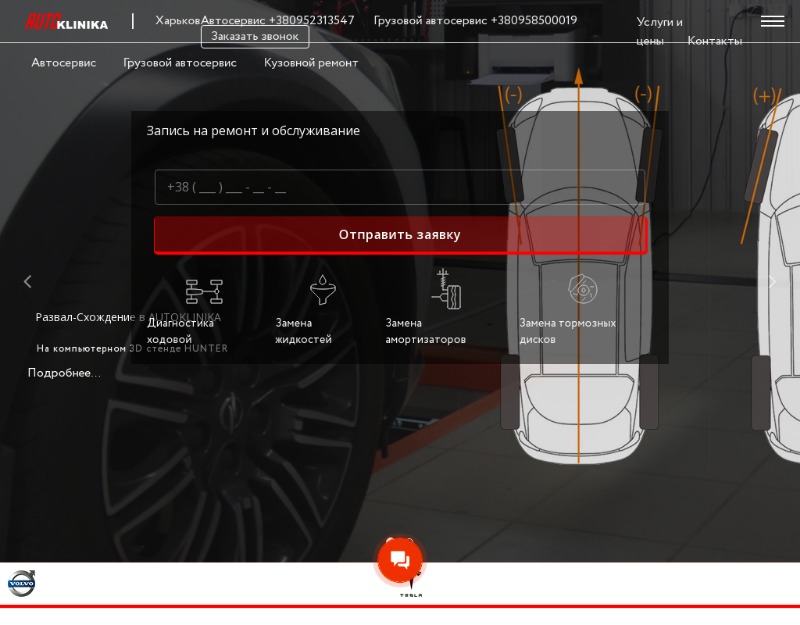
Task: Click the AutoKlinika logo
Action: pyautogui.click(x=66, y=22)
